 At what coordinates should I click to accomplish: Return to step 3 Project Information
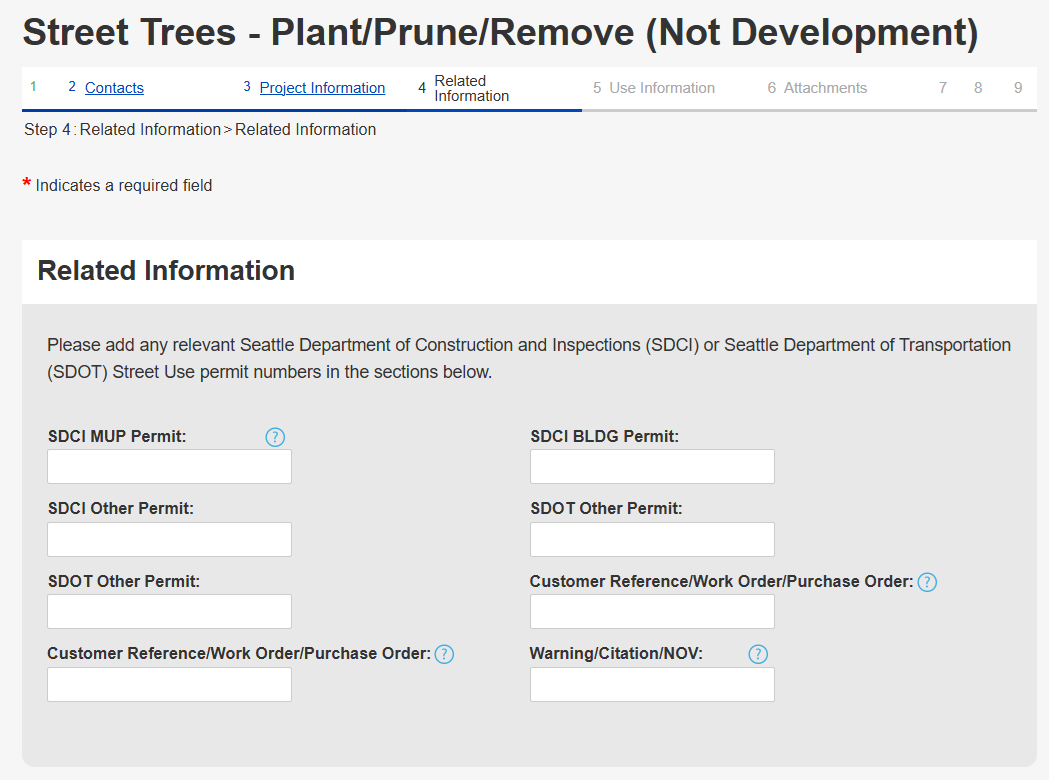tap(322, 88)
